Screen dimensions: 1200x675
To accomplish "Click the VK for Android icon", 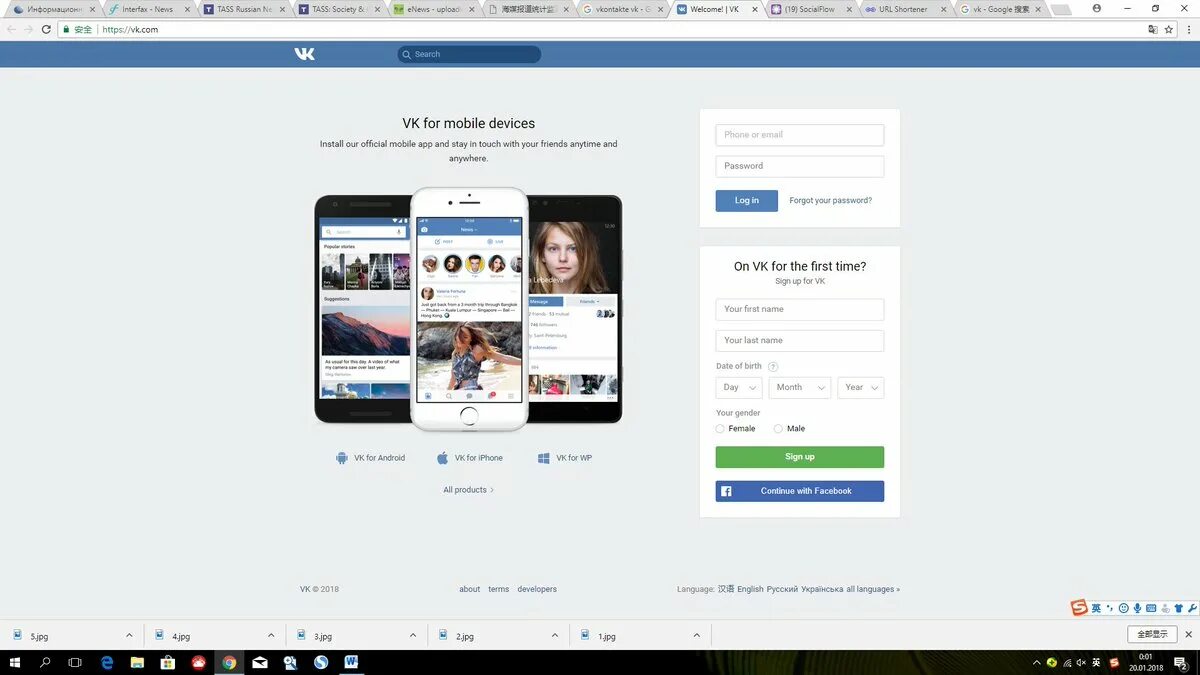I will (342, 458).
